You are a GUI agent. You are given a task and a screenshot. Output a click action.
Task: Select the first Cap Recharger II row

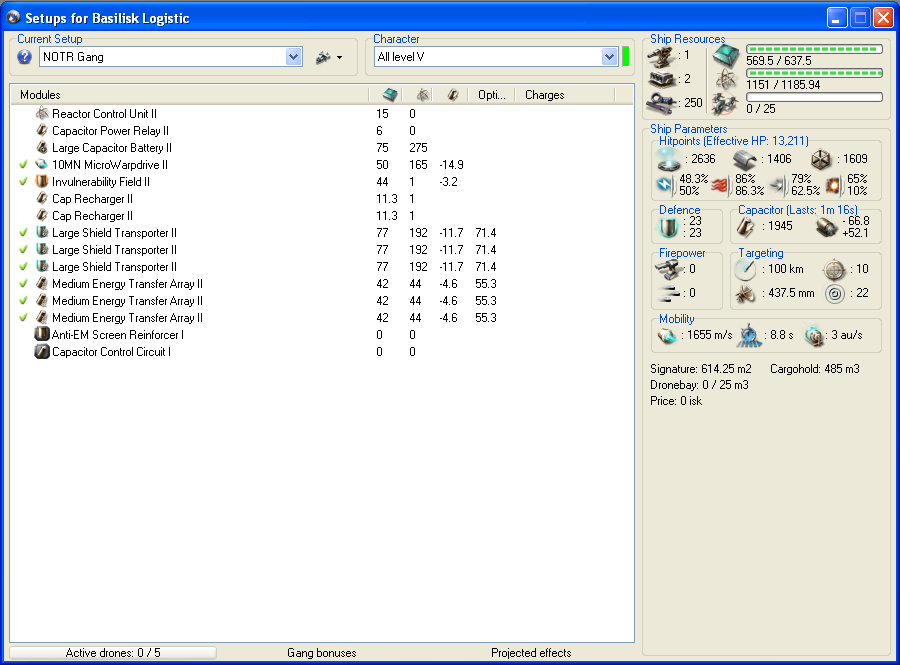pyautogui.click(x=322, y=199)
